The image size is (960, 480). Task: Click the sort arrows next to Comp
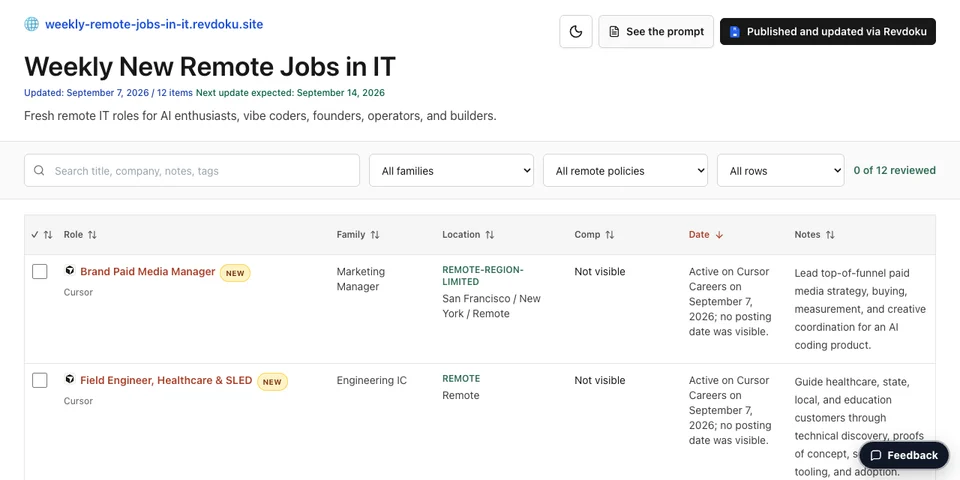click(610, 234)
